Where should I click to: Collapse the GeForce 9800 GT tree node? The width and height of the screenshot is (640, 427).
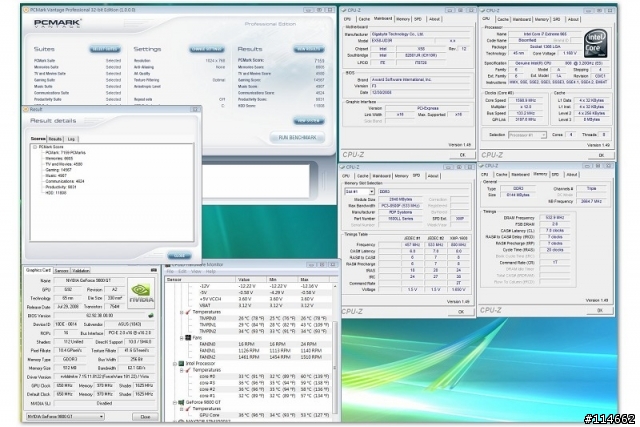[175, 402]
